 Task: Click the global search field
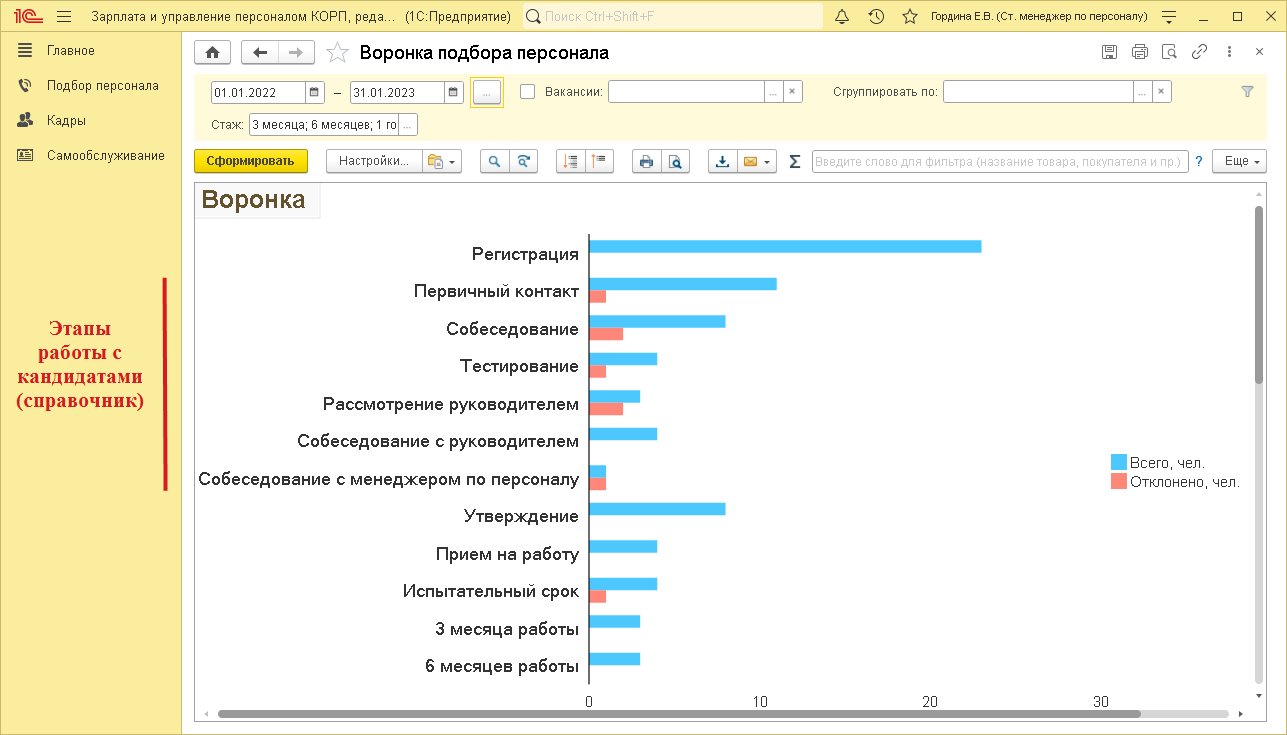[x=672, y=17]
